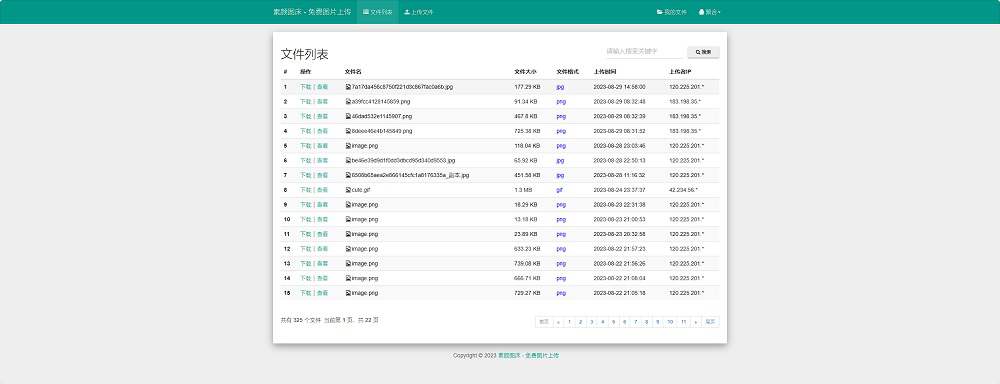Screen dimensions: 1000x384
Task: Click the 搜索 search button
Action: [703, 52]
